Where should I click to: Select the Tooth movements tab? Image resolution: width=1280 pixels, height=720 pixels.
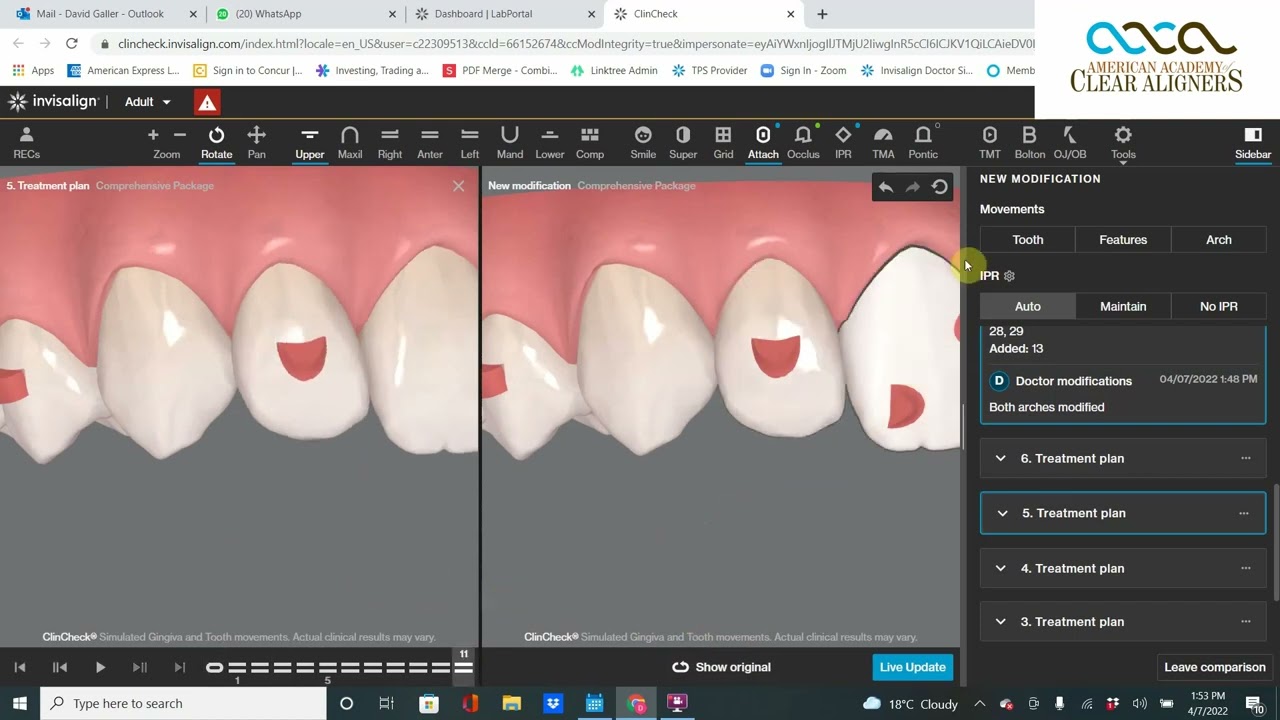pos(1027,240)
